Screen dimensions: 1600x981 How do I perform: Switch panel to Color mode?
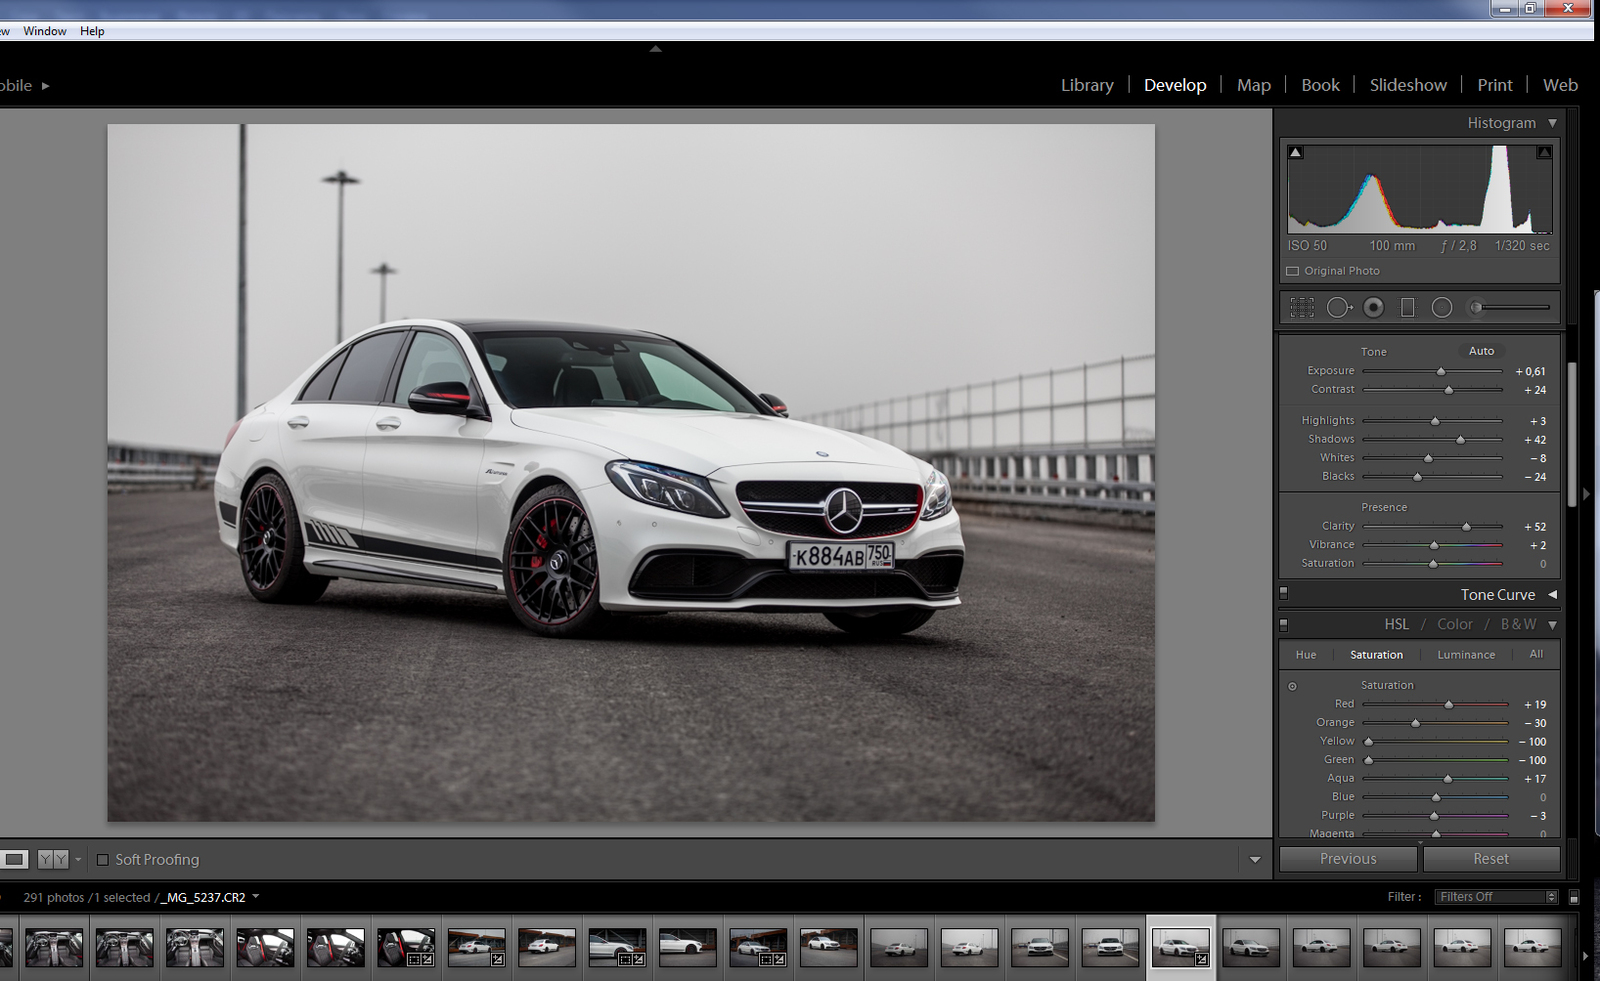pyautogui.click(x=1455, y=624)
